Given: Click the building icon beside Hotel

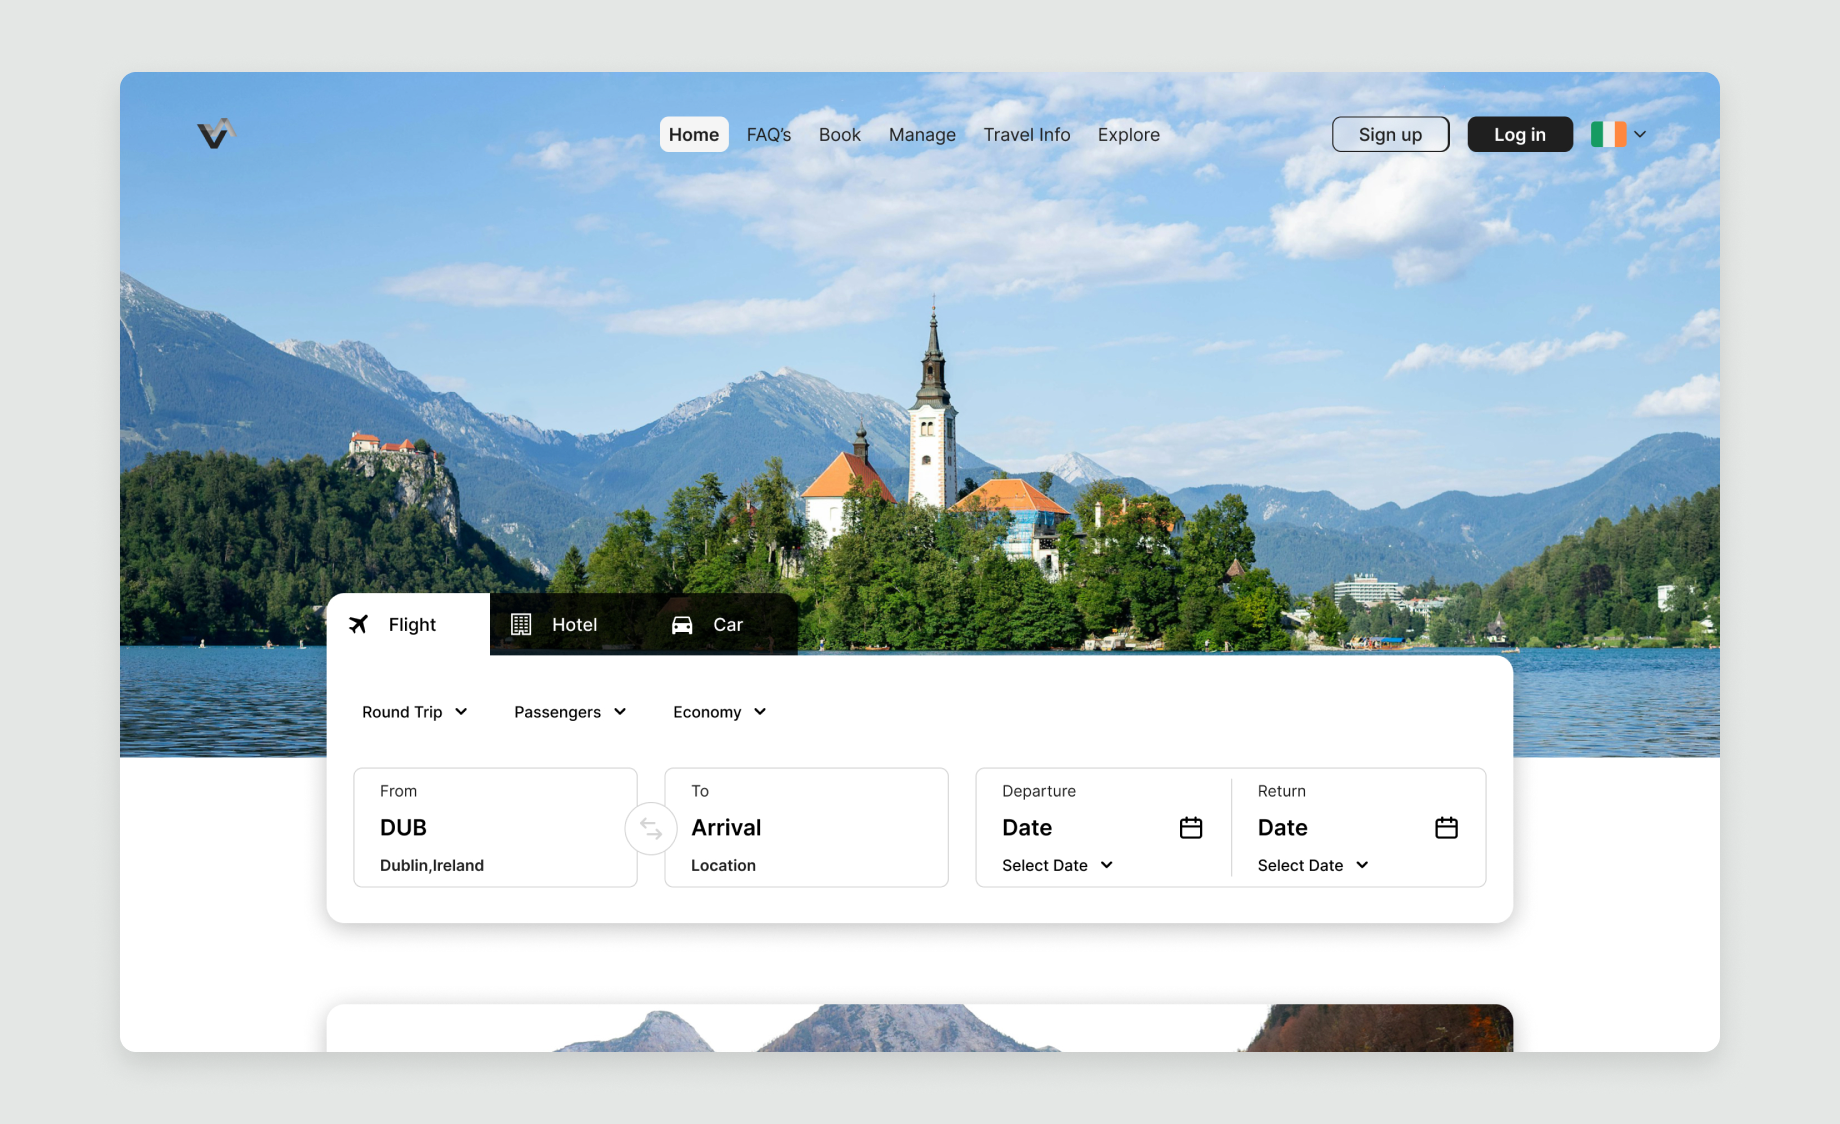Looking at the screenshot, I should [521, 624].
